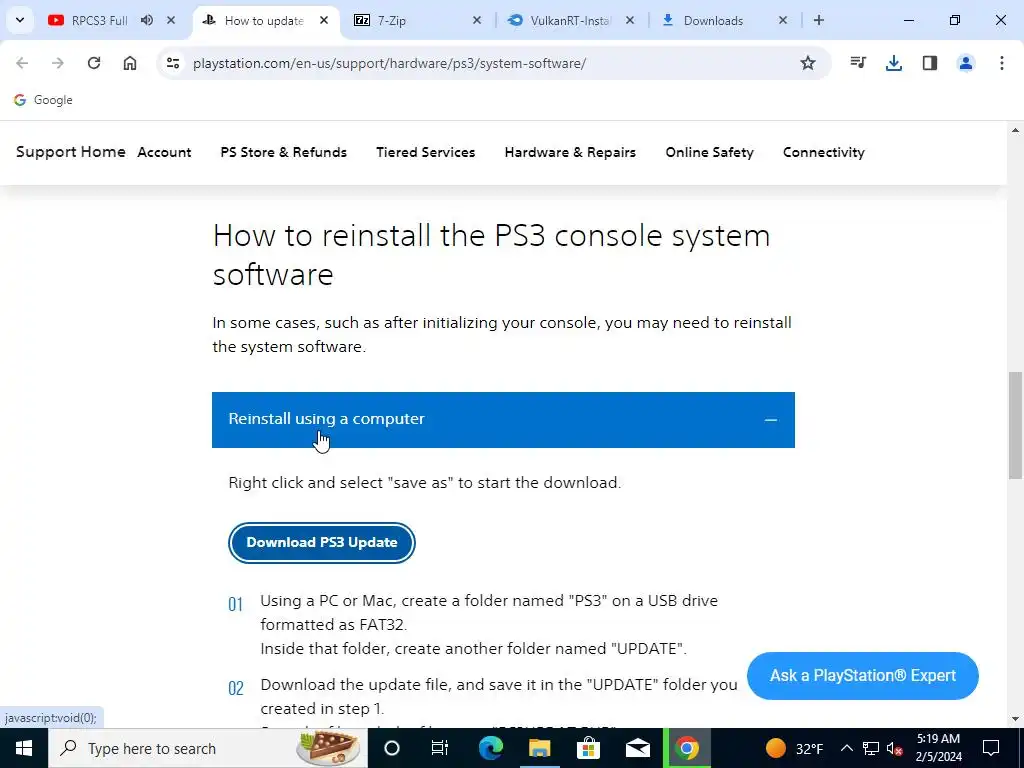Open the home page
Viewport: 1024px width, 768px height.
(x=130, y=63)
